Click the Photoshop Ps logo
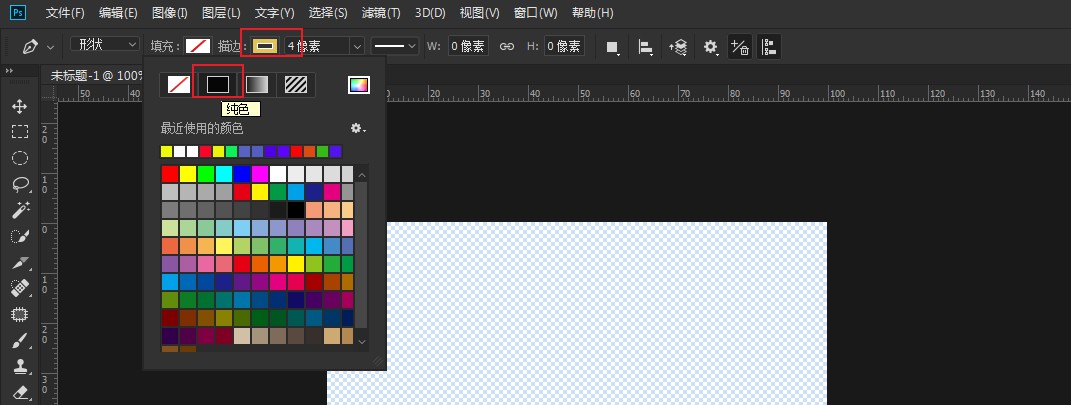Image resolution: width=1071 pixels, height=405 pixels. click(x=20, y=12)
